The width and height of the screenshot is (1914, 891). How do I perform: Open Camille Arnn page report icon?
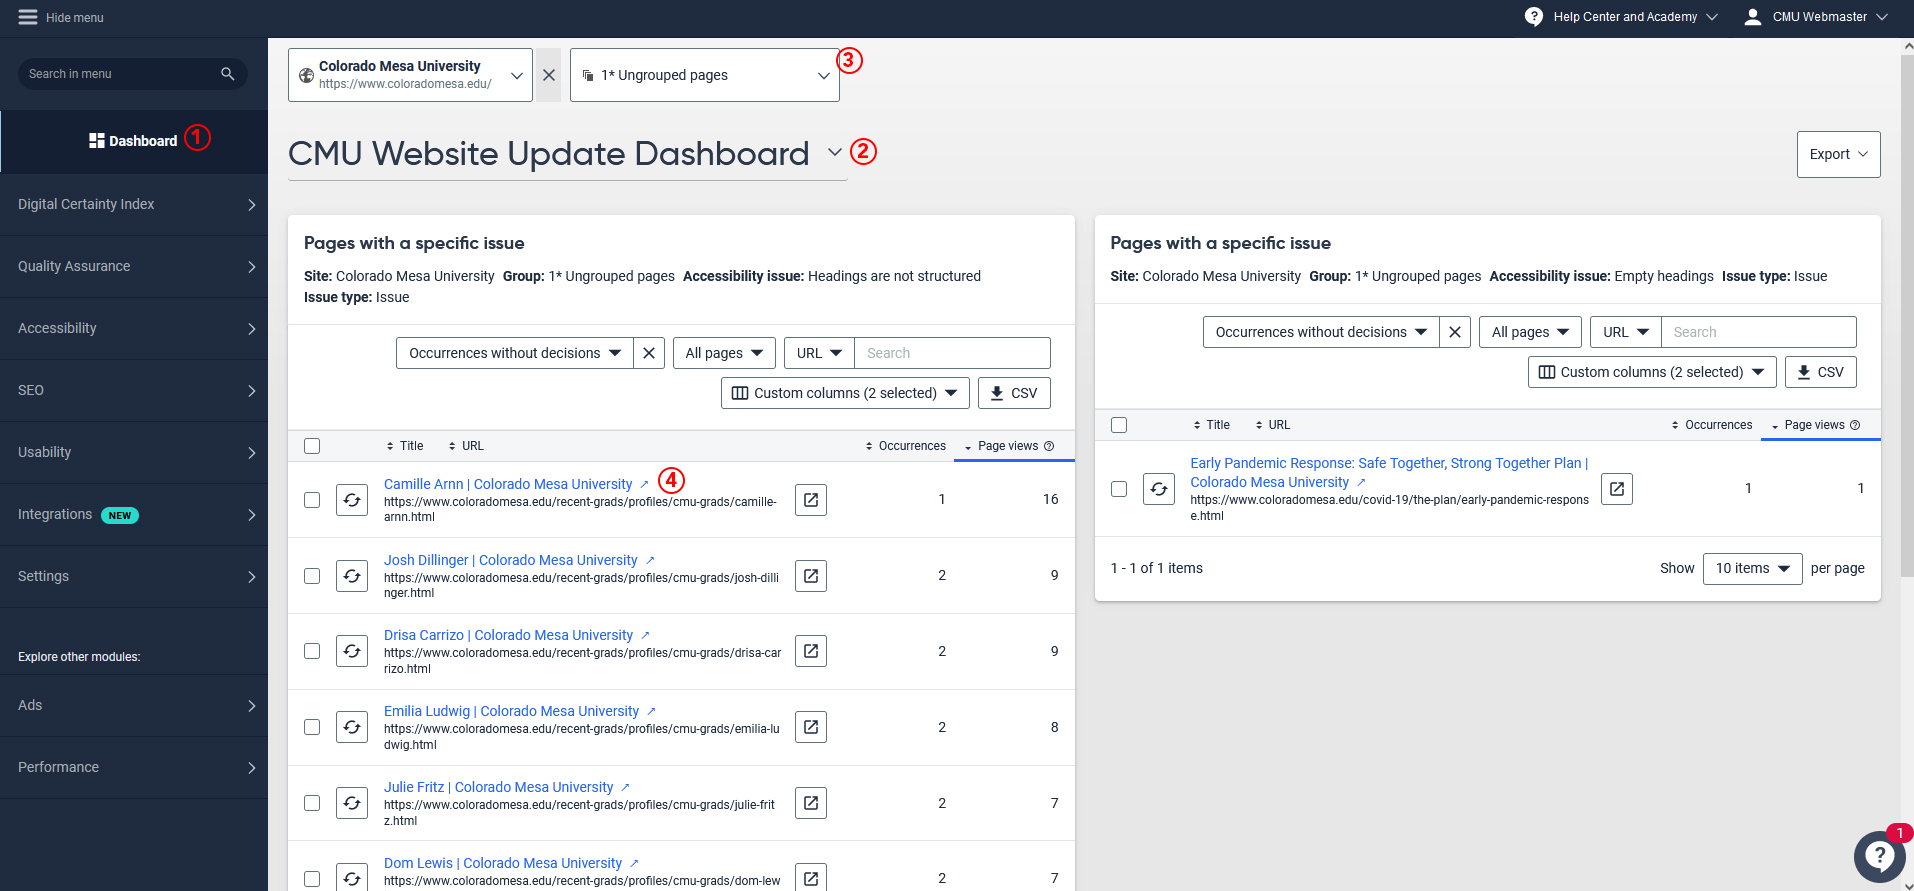tap(811, 500)
